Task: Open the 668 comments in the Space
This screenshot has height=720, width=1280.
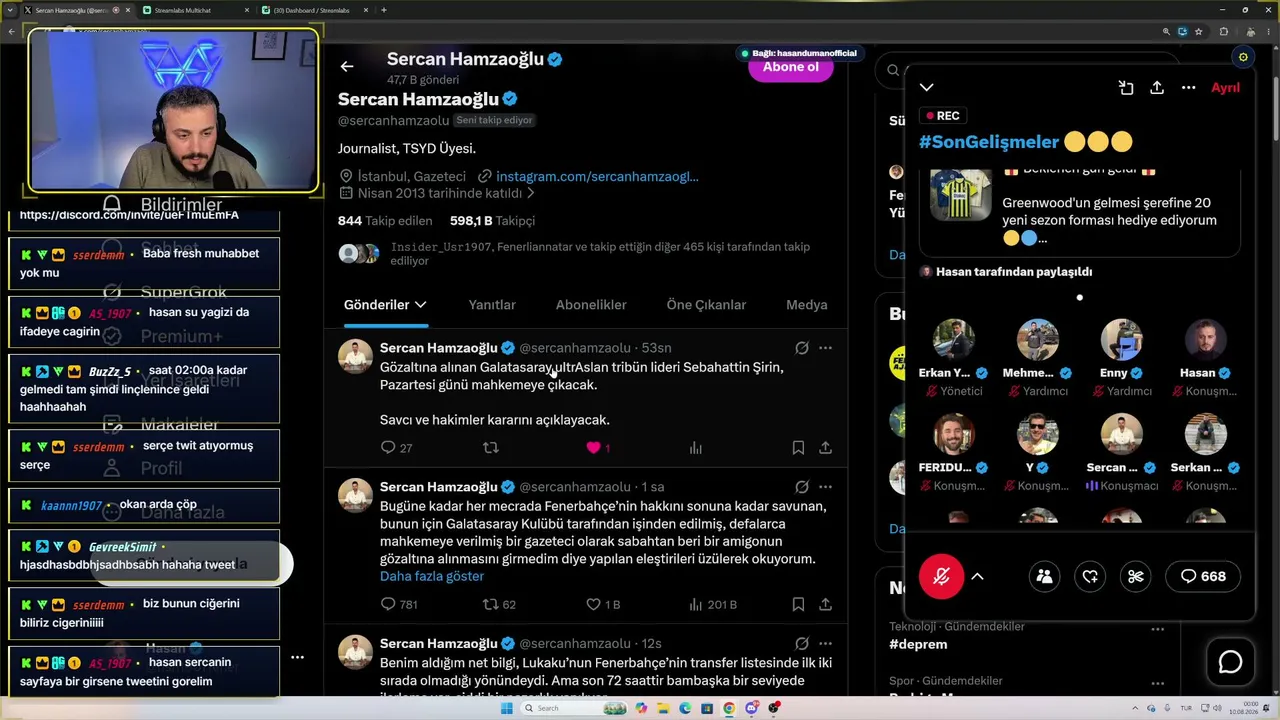Action: [1203, 576]
